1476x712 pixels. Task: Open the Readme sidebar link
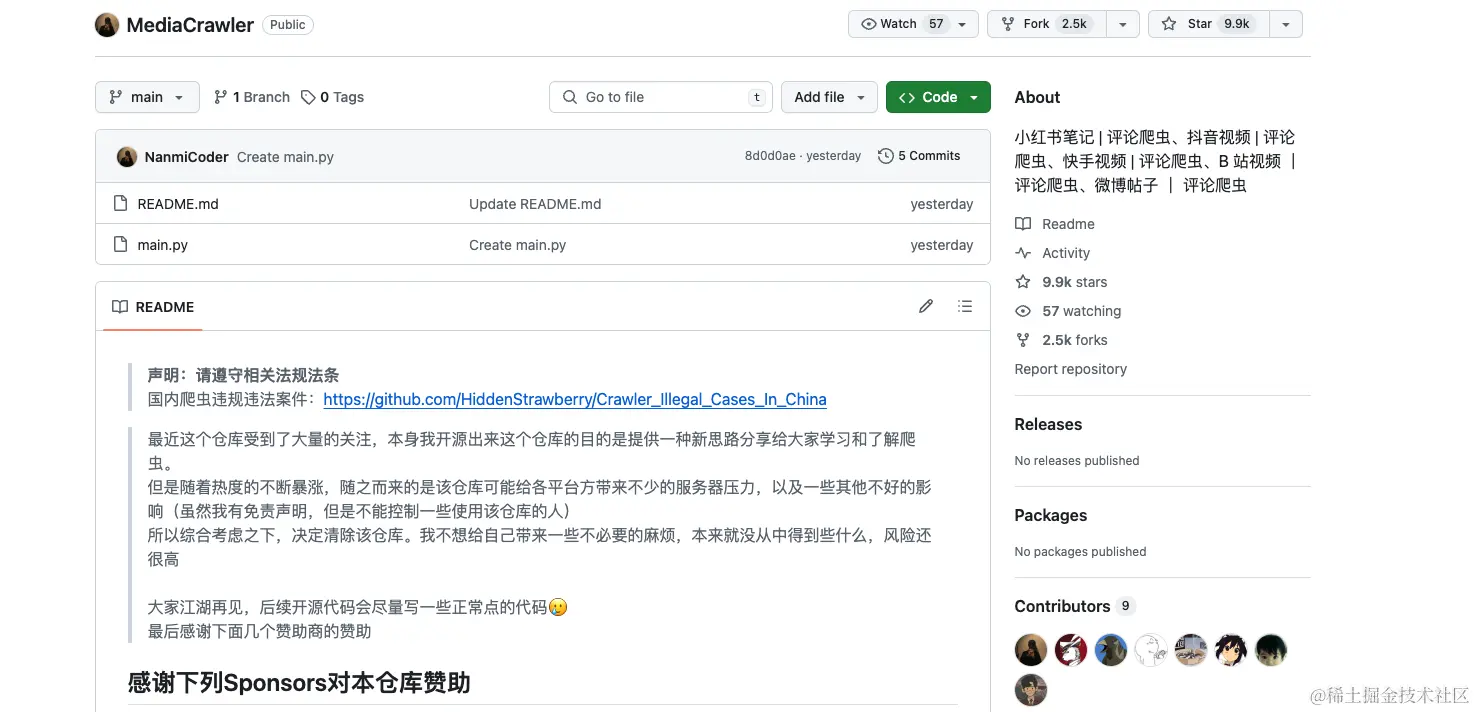point(1068,224)
